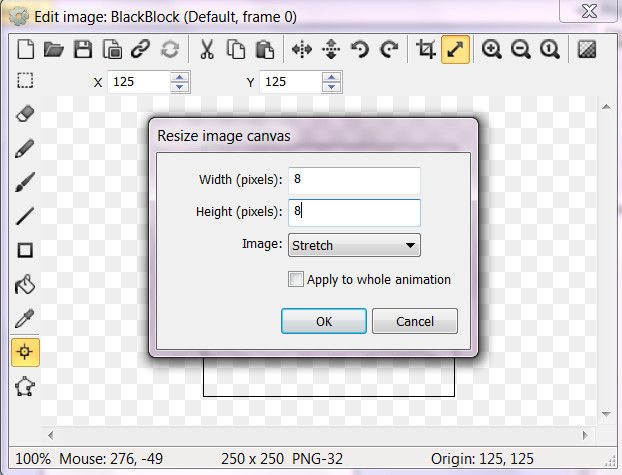622x475 pixels.
Task: Cancel the Resize image canvas dialog
Action: (x=415, y=321)
